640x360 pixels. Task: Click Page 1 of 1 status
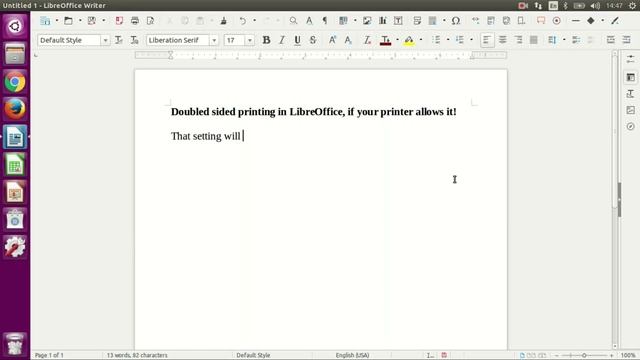(x=49, y=356)
